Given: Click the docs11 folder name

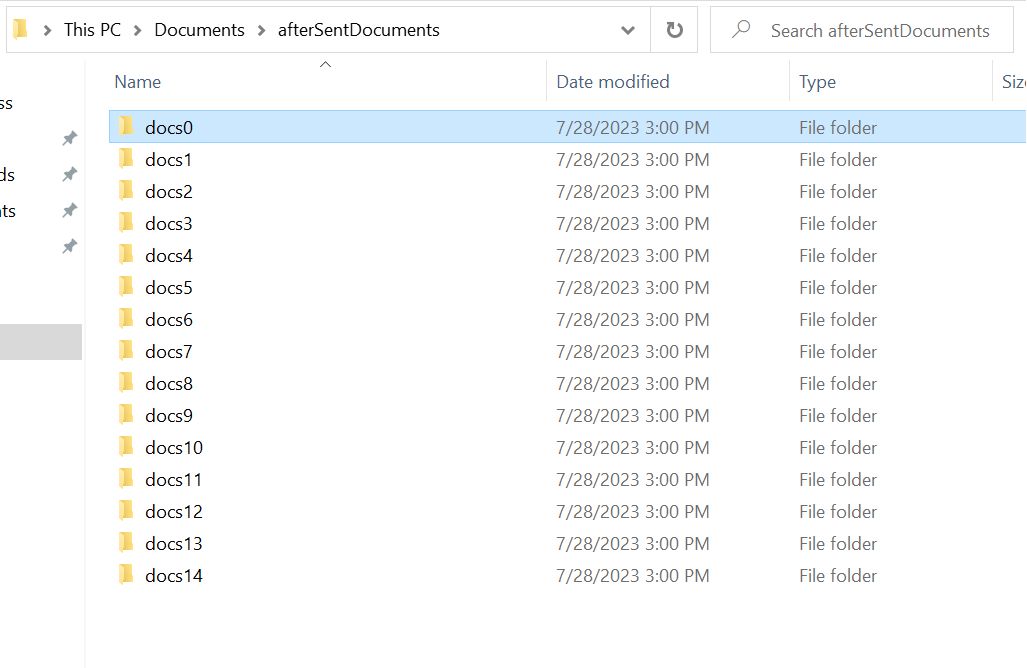Looking at the screenshot, I should point(174,480).
